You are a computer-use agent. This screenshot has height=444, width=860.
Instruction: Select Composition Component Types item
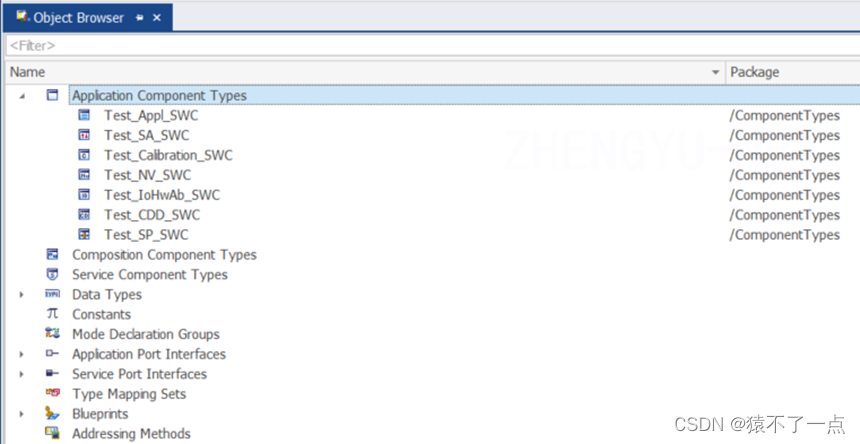164,255
